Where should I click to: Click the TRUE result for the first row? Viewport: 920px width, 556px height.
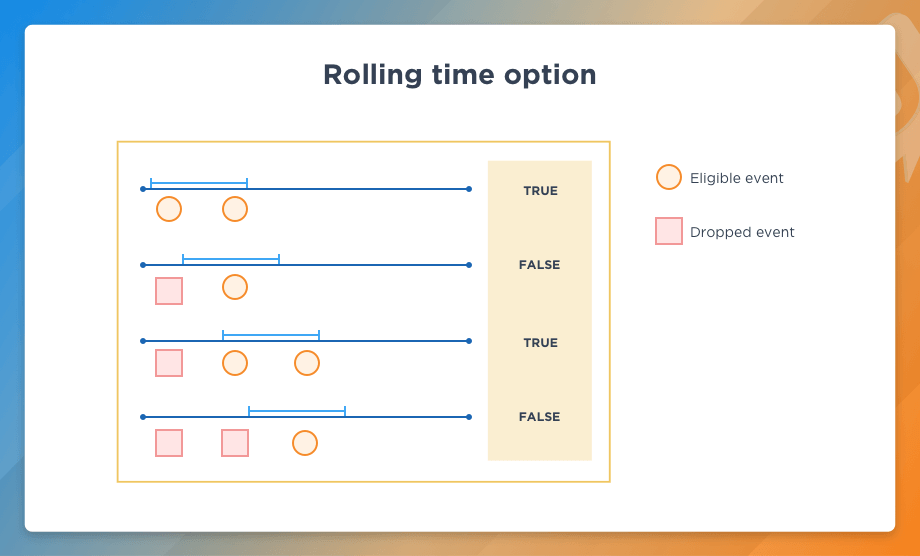click(x=540, y=191)
